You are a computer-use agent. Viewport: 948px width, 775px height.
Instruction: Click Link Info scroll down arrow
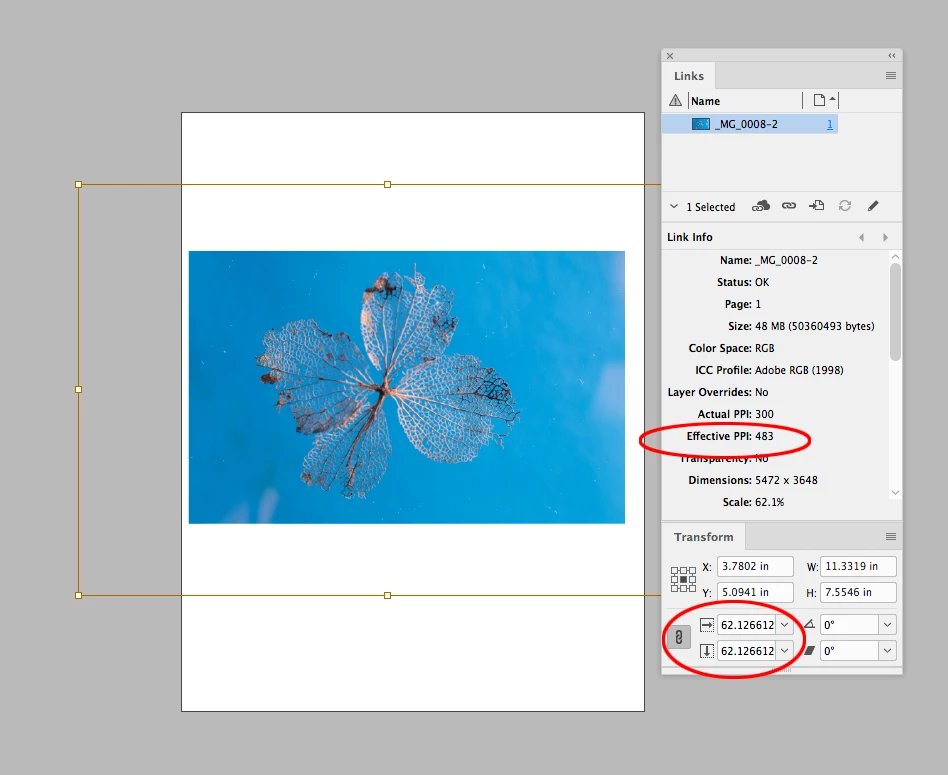coord(895,493)
